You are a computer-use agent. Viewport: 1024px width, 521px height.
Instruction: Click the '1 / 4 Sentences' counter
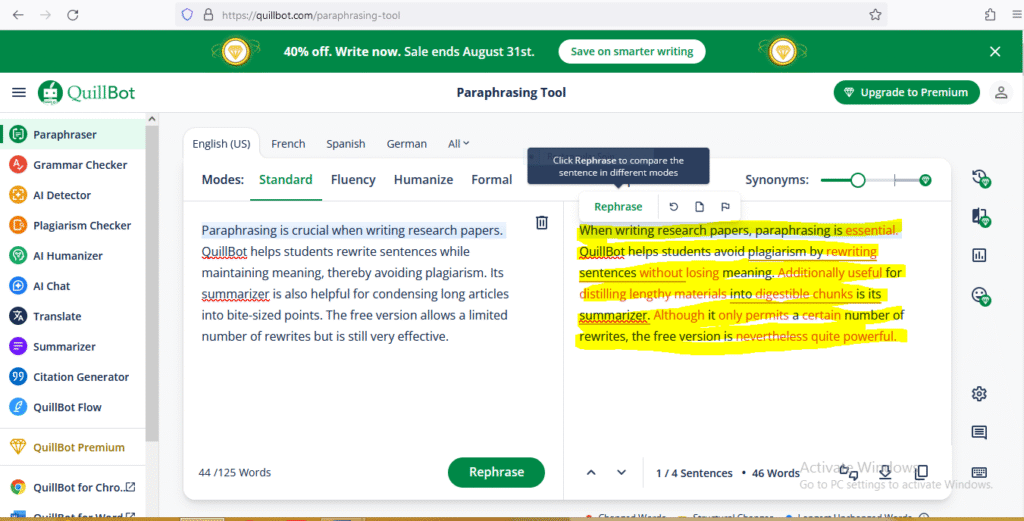coord(694,473)
